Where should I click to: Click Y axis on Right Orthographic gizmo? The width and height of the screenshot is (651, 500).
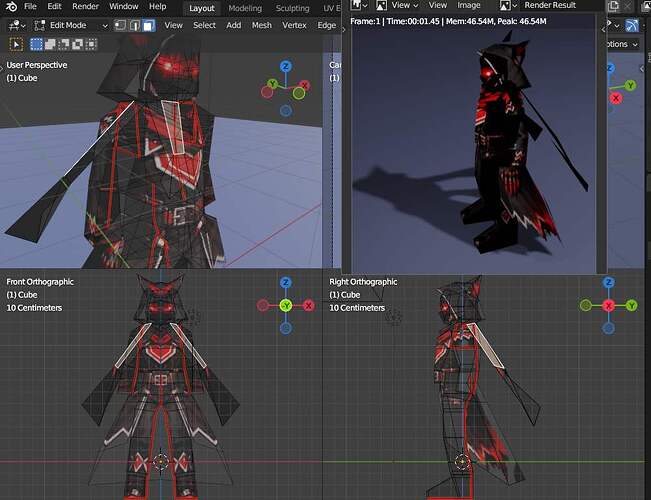631,306
